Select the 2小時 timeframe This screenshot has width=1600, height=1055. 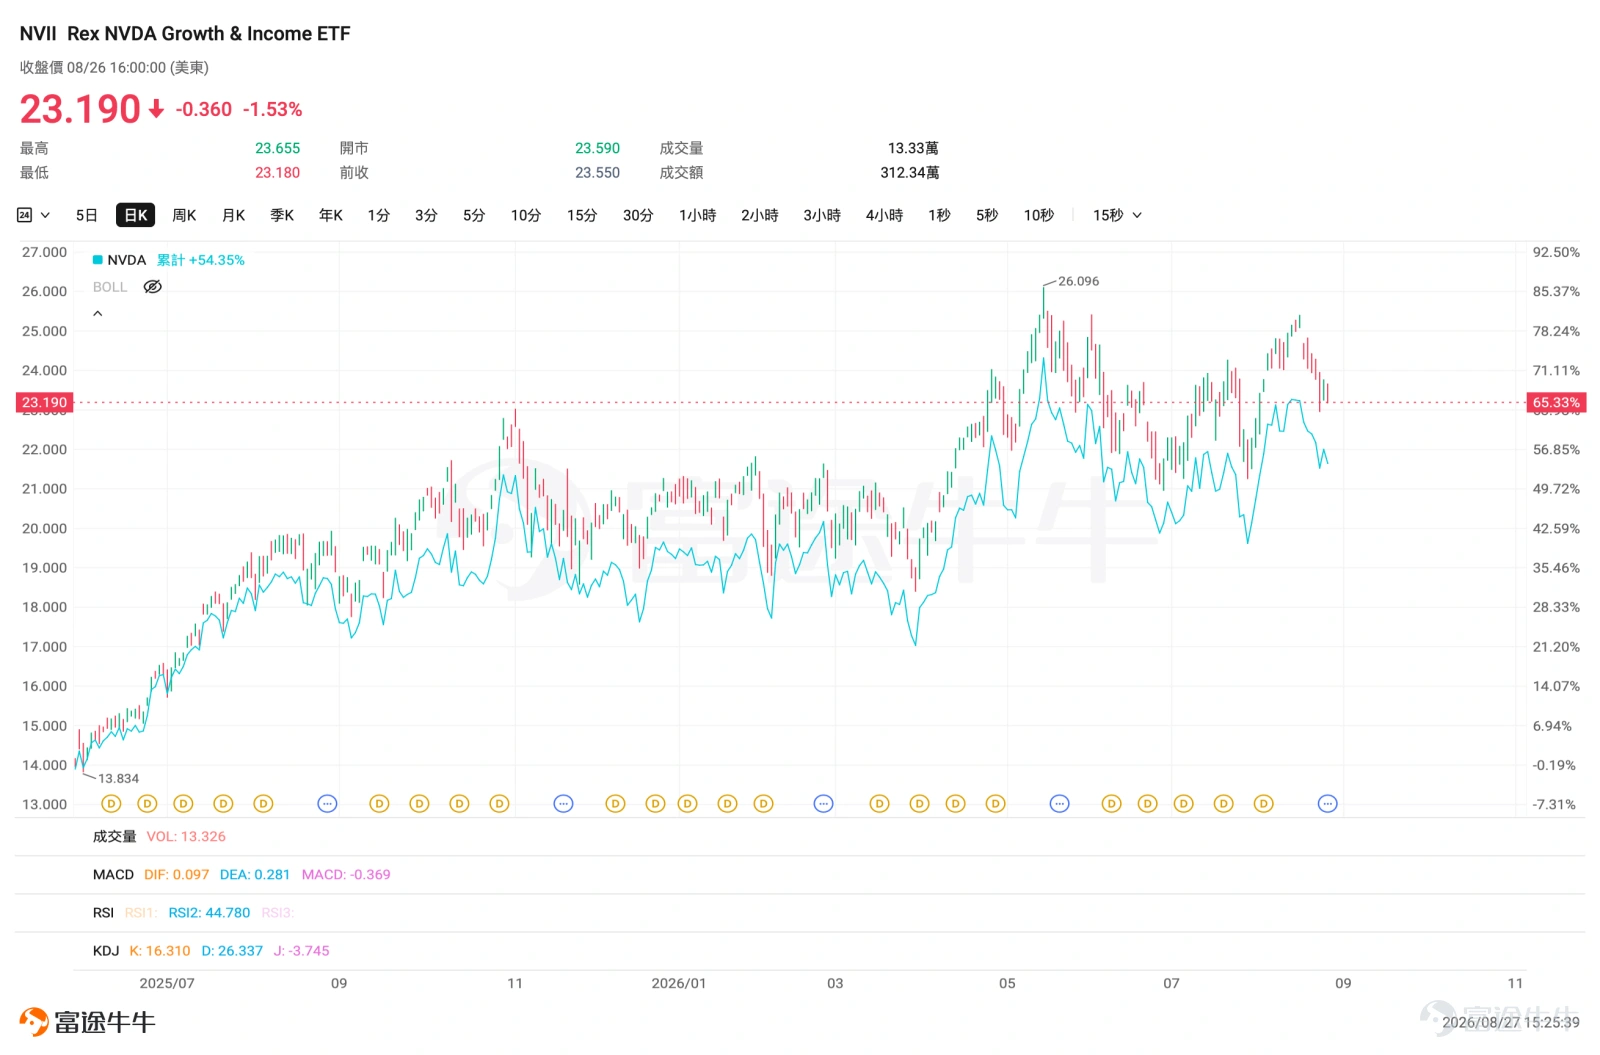(760, 215)
